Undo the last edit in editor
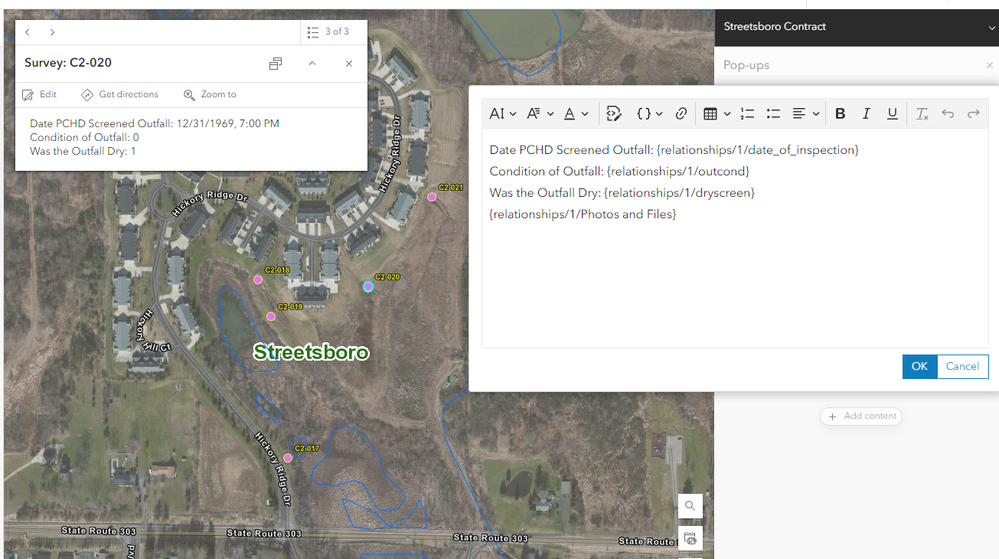 [x=947, y=113]
